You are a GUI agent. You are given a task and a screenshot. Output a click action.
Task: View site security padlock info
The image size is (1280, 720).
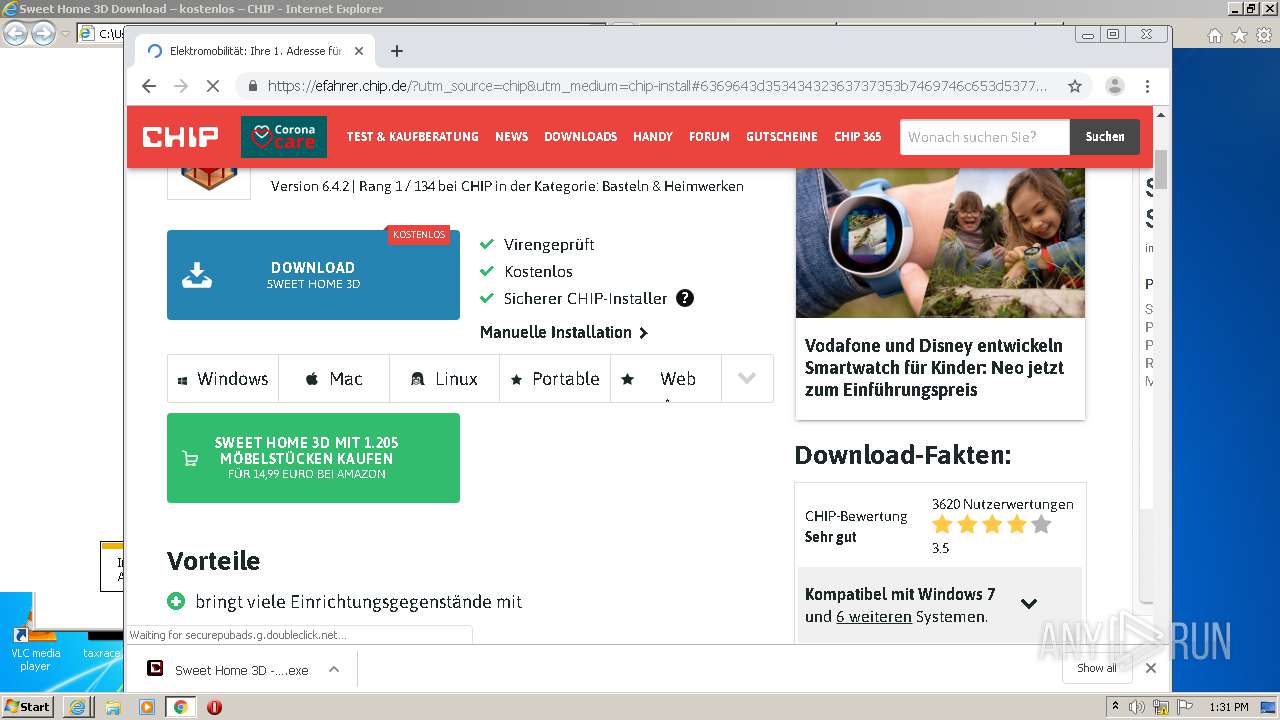pos(253,86)
